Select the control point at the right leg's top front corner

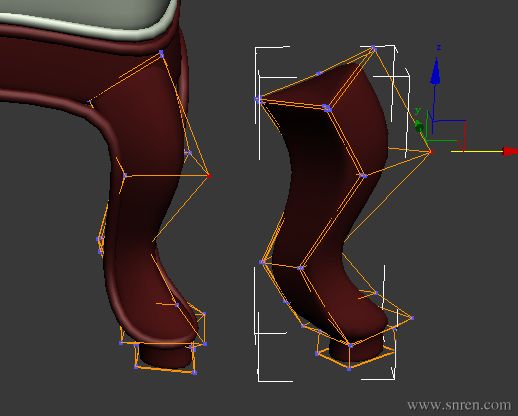tap(327, 108)
